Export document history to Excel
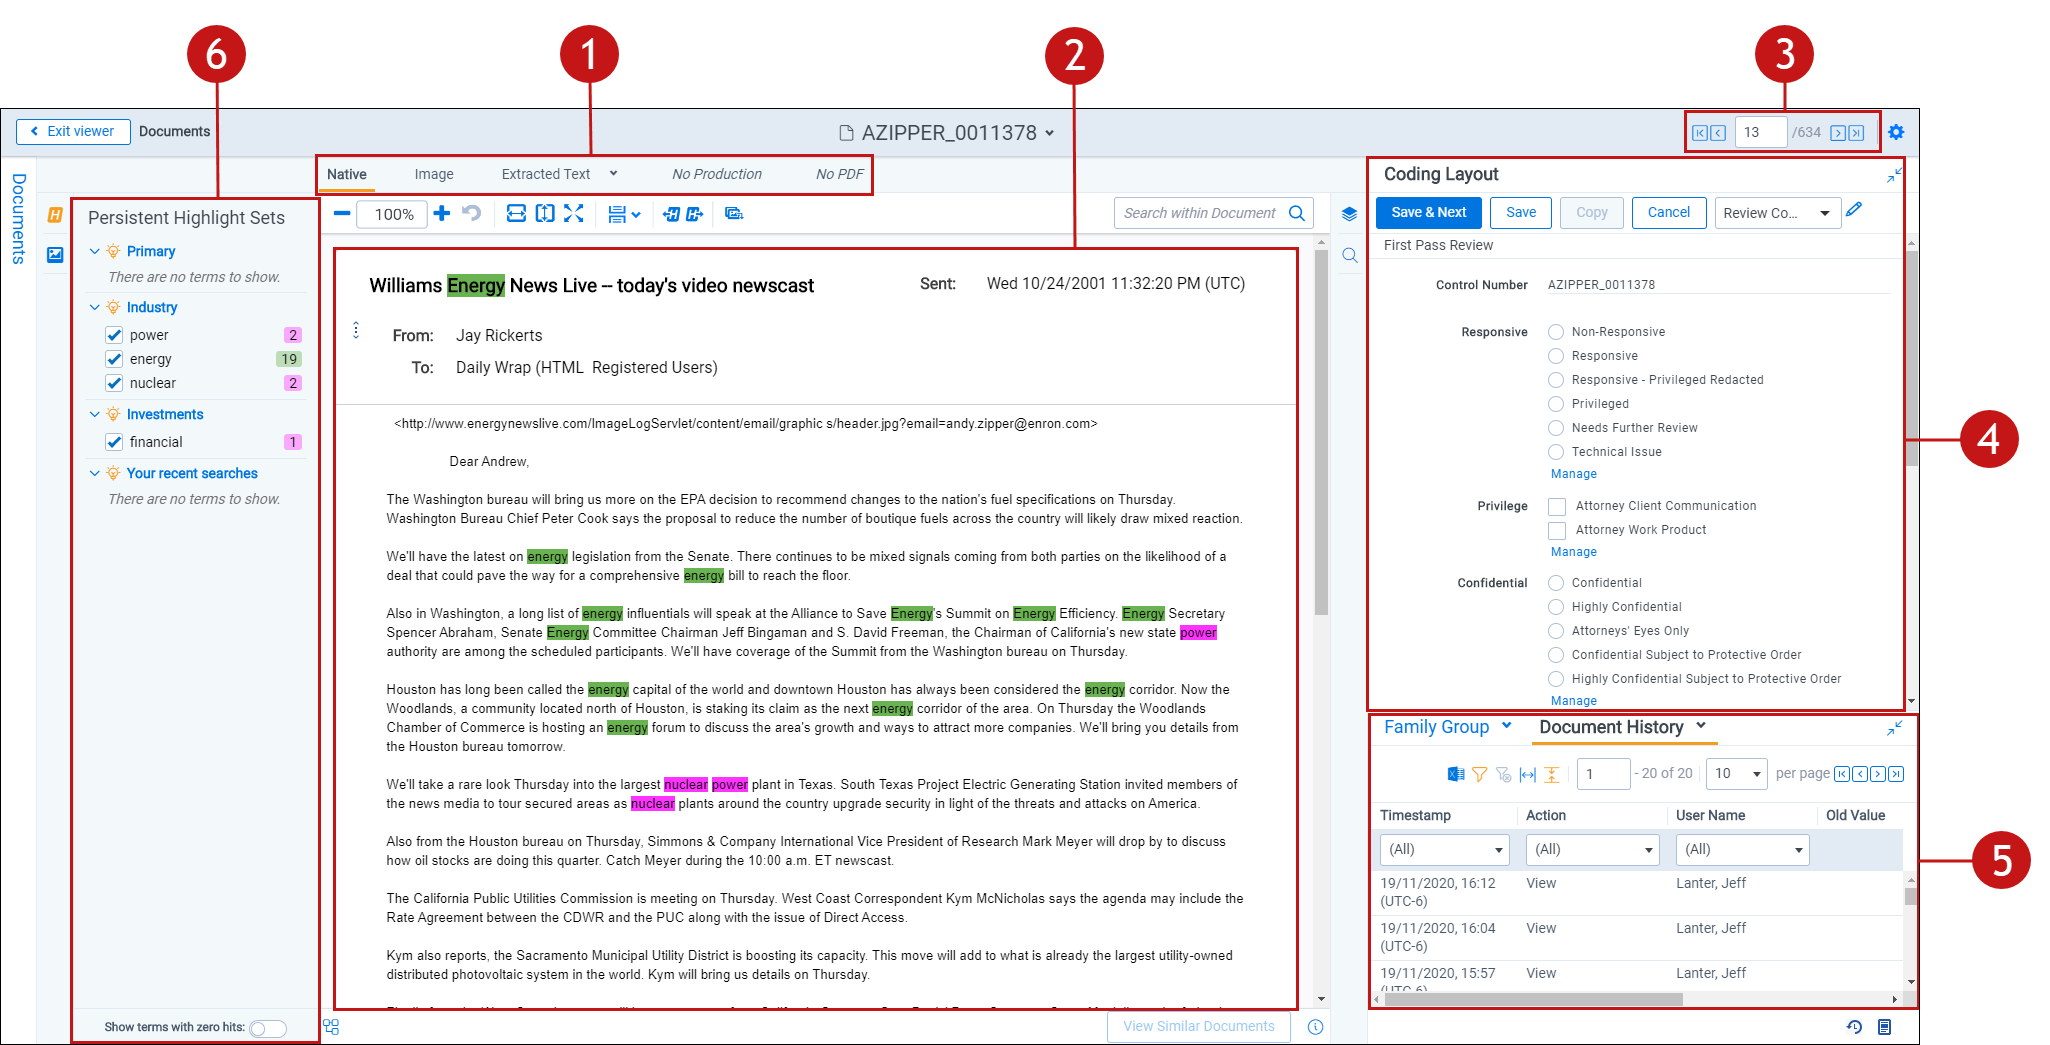The image size is (2050, 1045). point(1456,774)
